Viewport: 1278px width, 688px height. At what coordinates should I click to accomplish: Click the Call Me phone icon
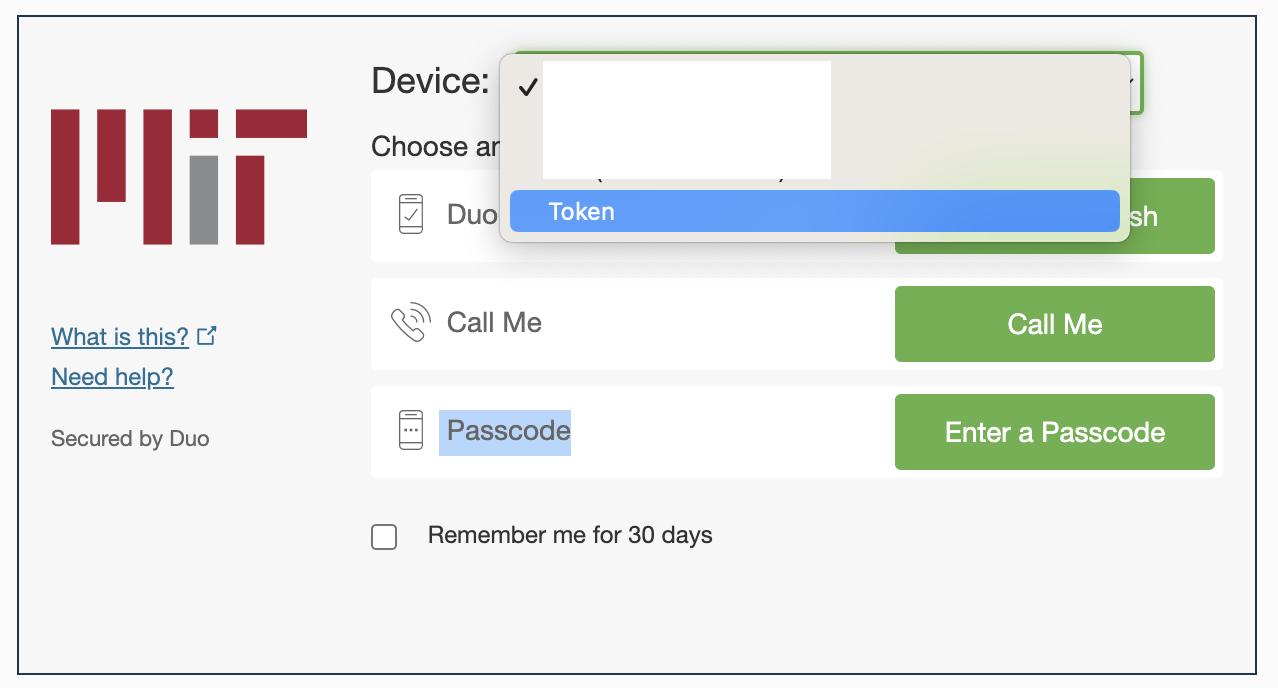(411, 323)
